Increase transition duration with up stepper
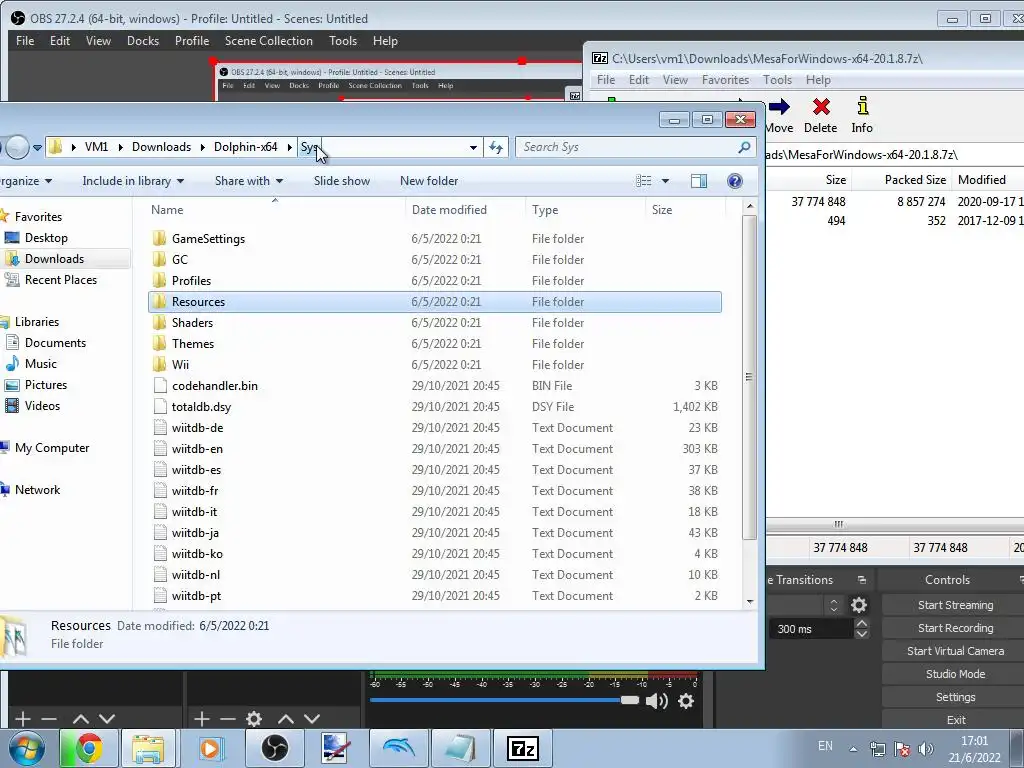Screen dimensions: 1024x768 pos(861,624)
